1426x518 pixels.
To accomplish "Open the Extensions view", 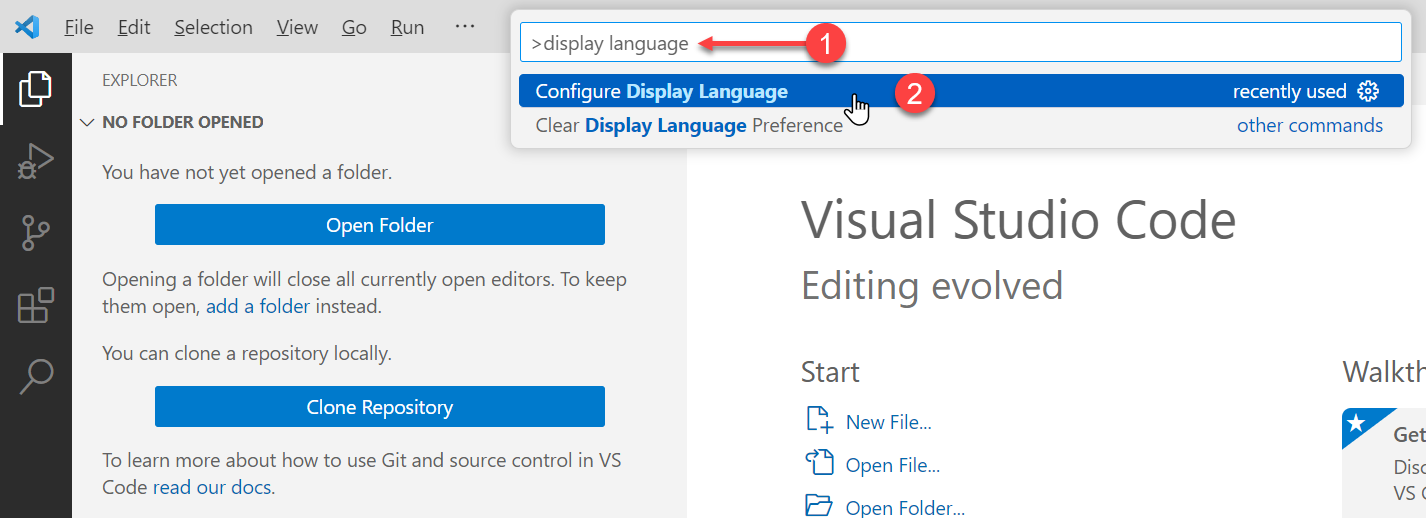I will (x=35, y=305).
